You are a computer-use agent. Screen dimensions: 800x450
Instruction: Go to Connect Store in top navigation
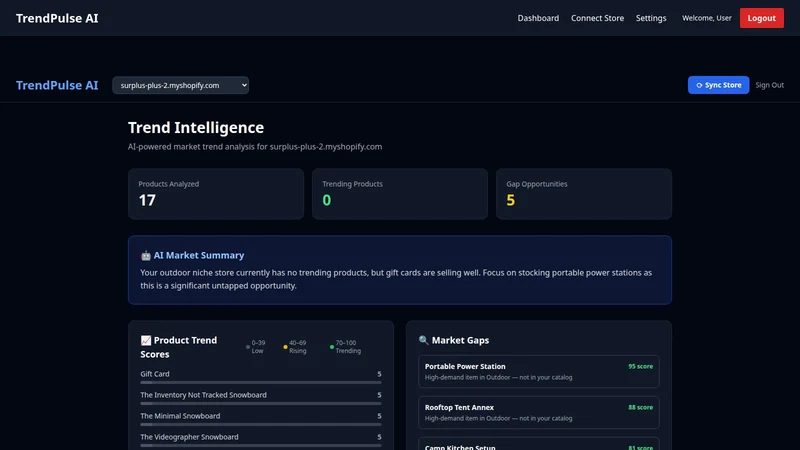(x=597, y=18)
